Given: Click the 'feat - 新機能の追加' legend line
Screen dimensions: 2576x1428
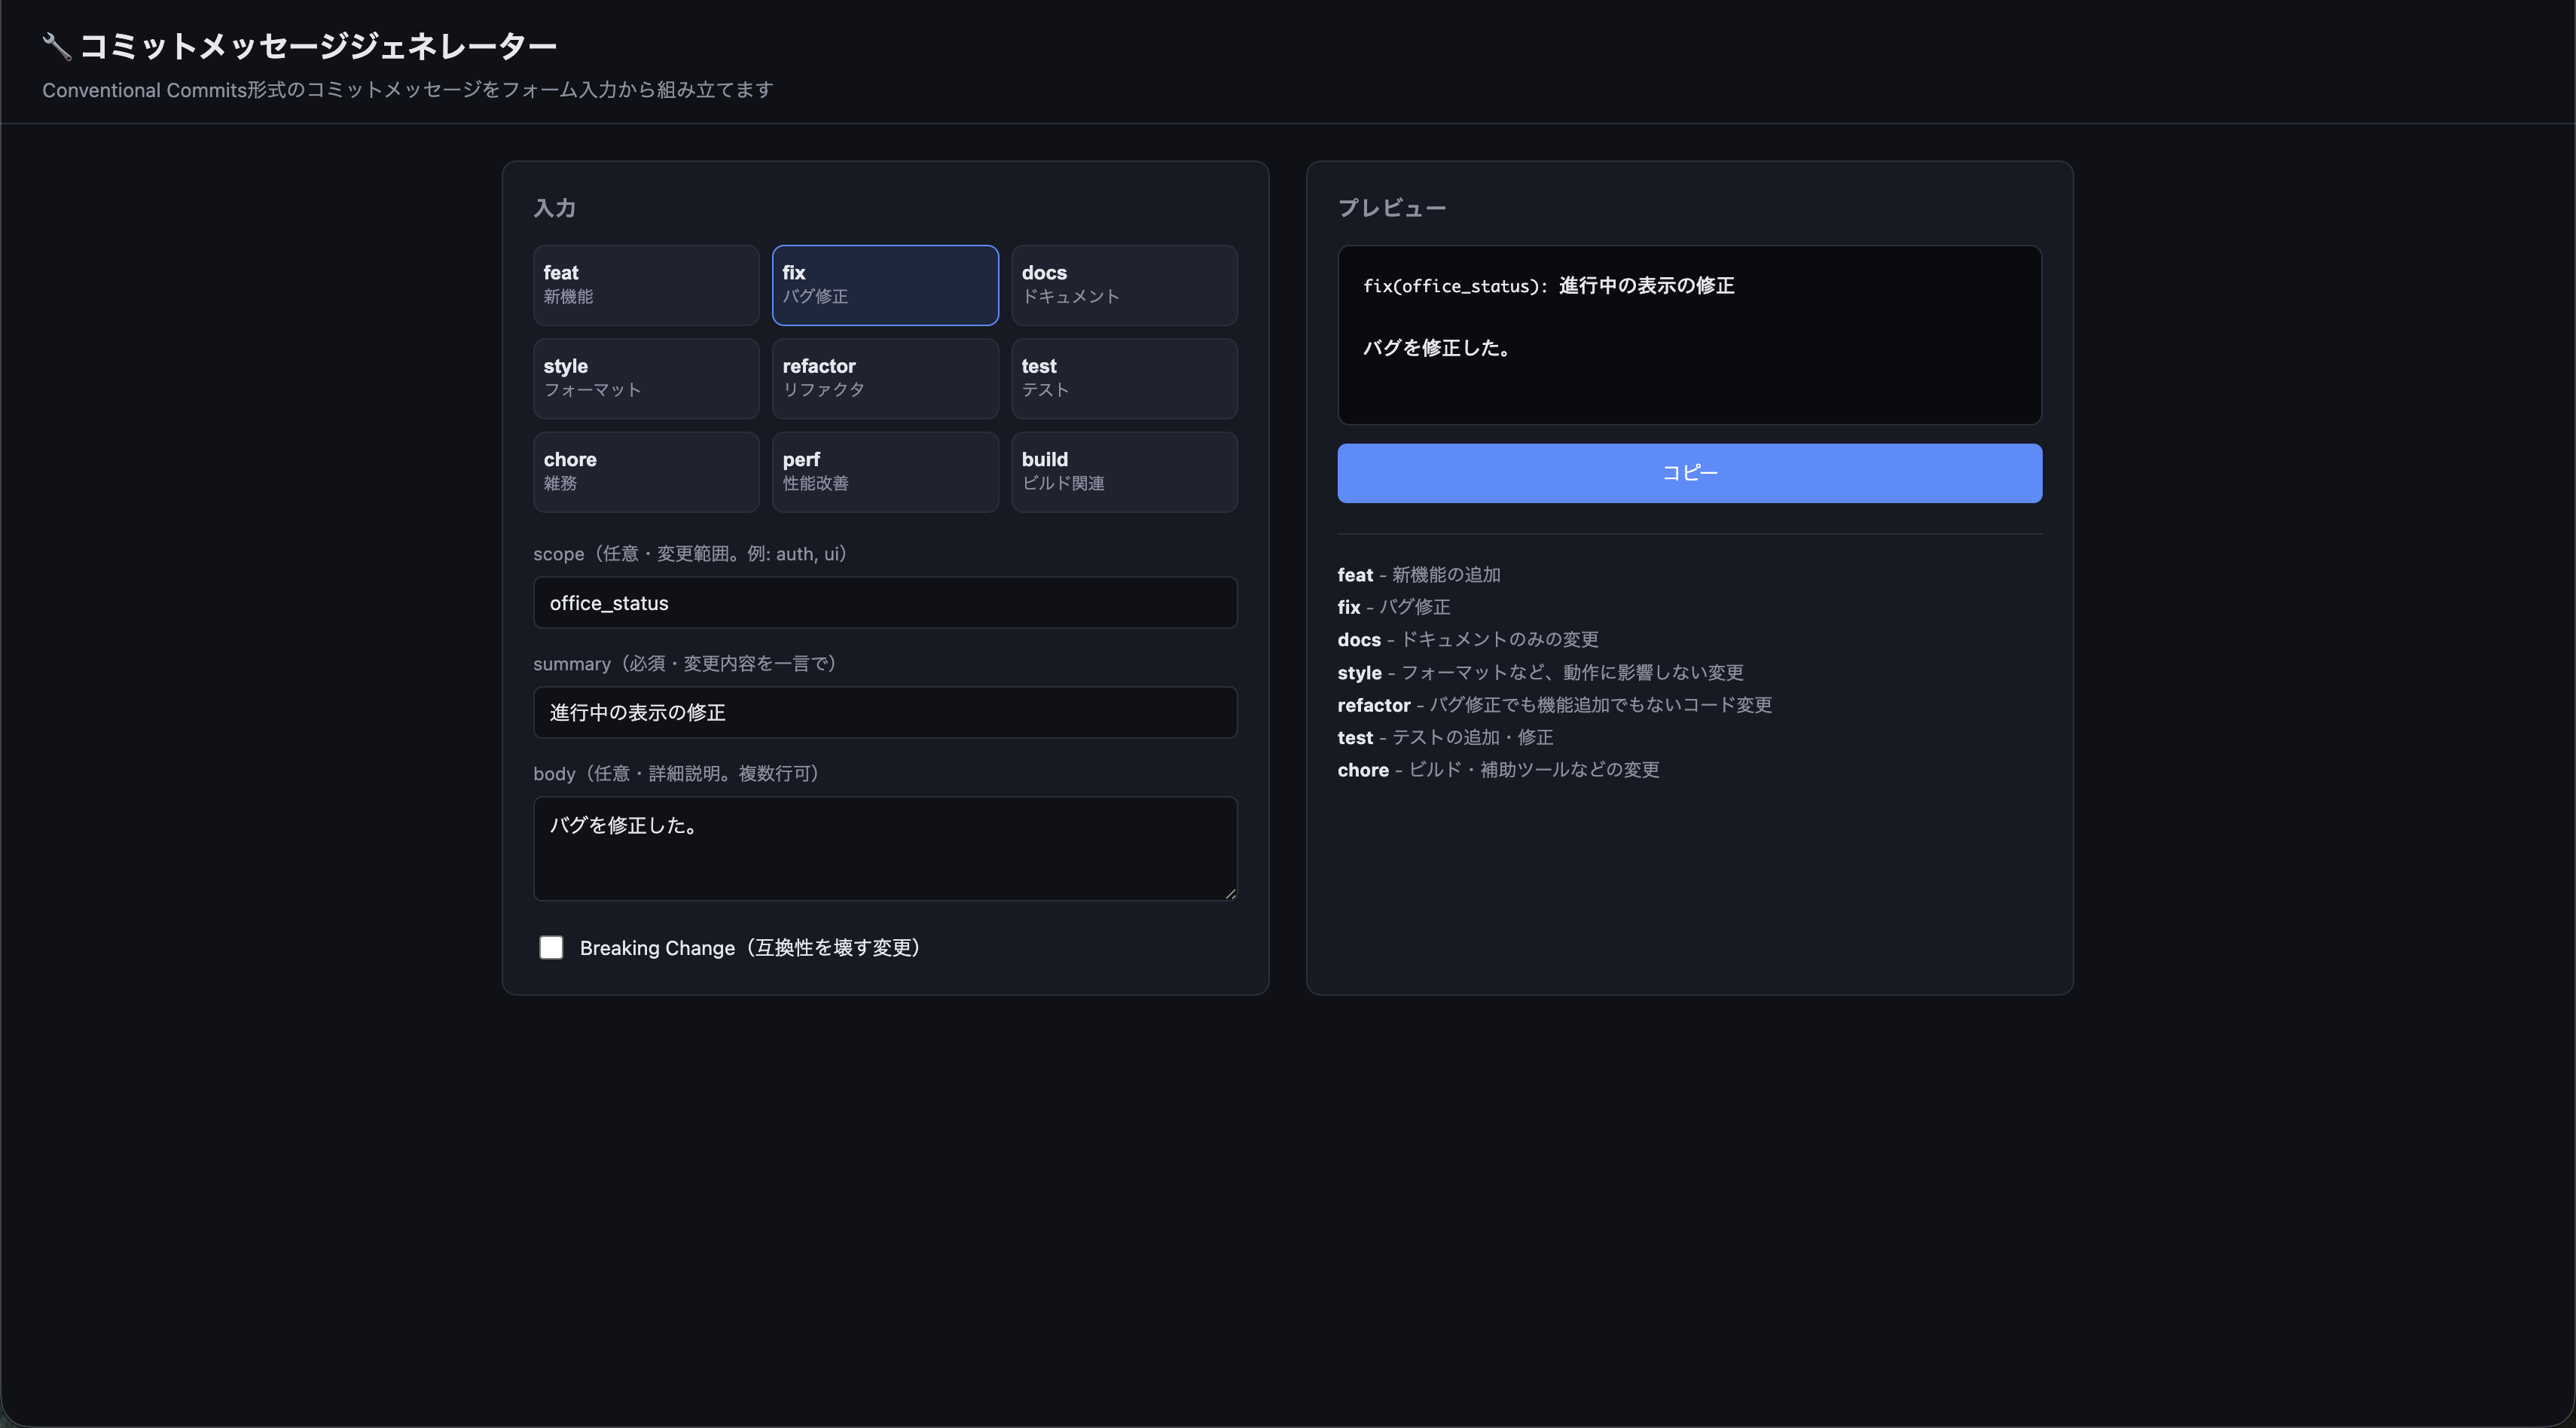Looking at the screenshot, I should [1418, 574].
